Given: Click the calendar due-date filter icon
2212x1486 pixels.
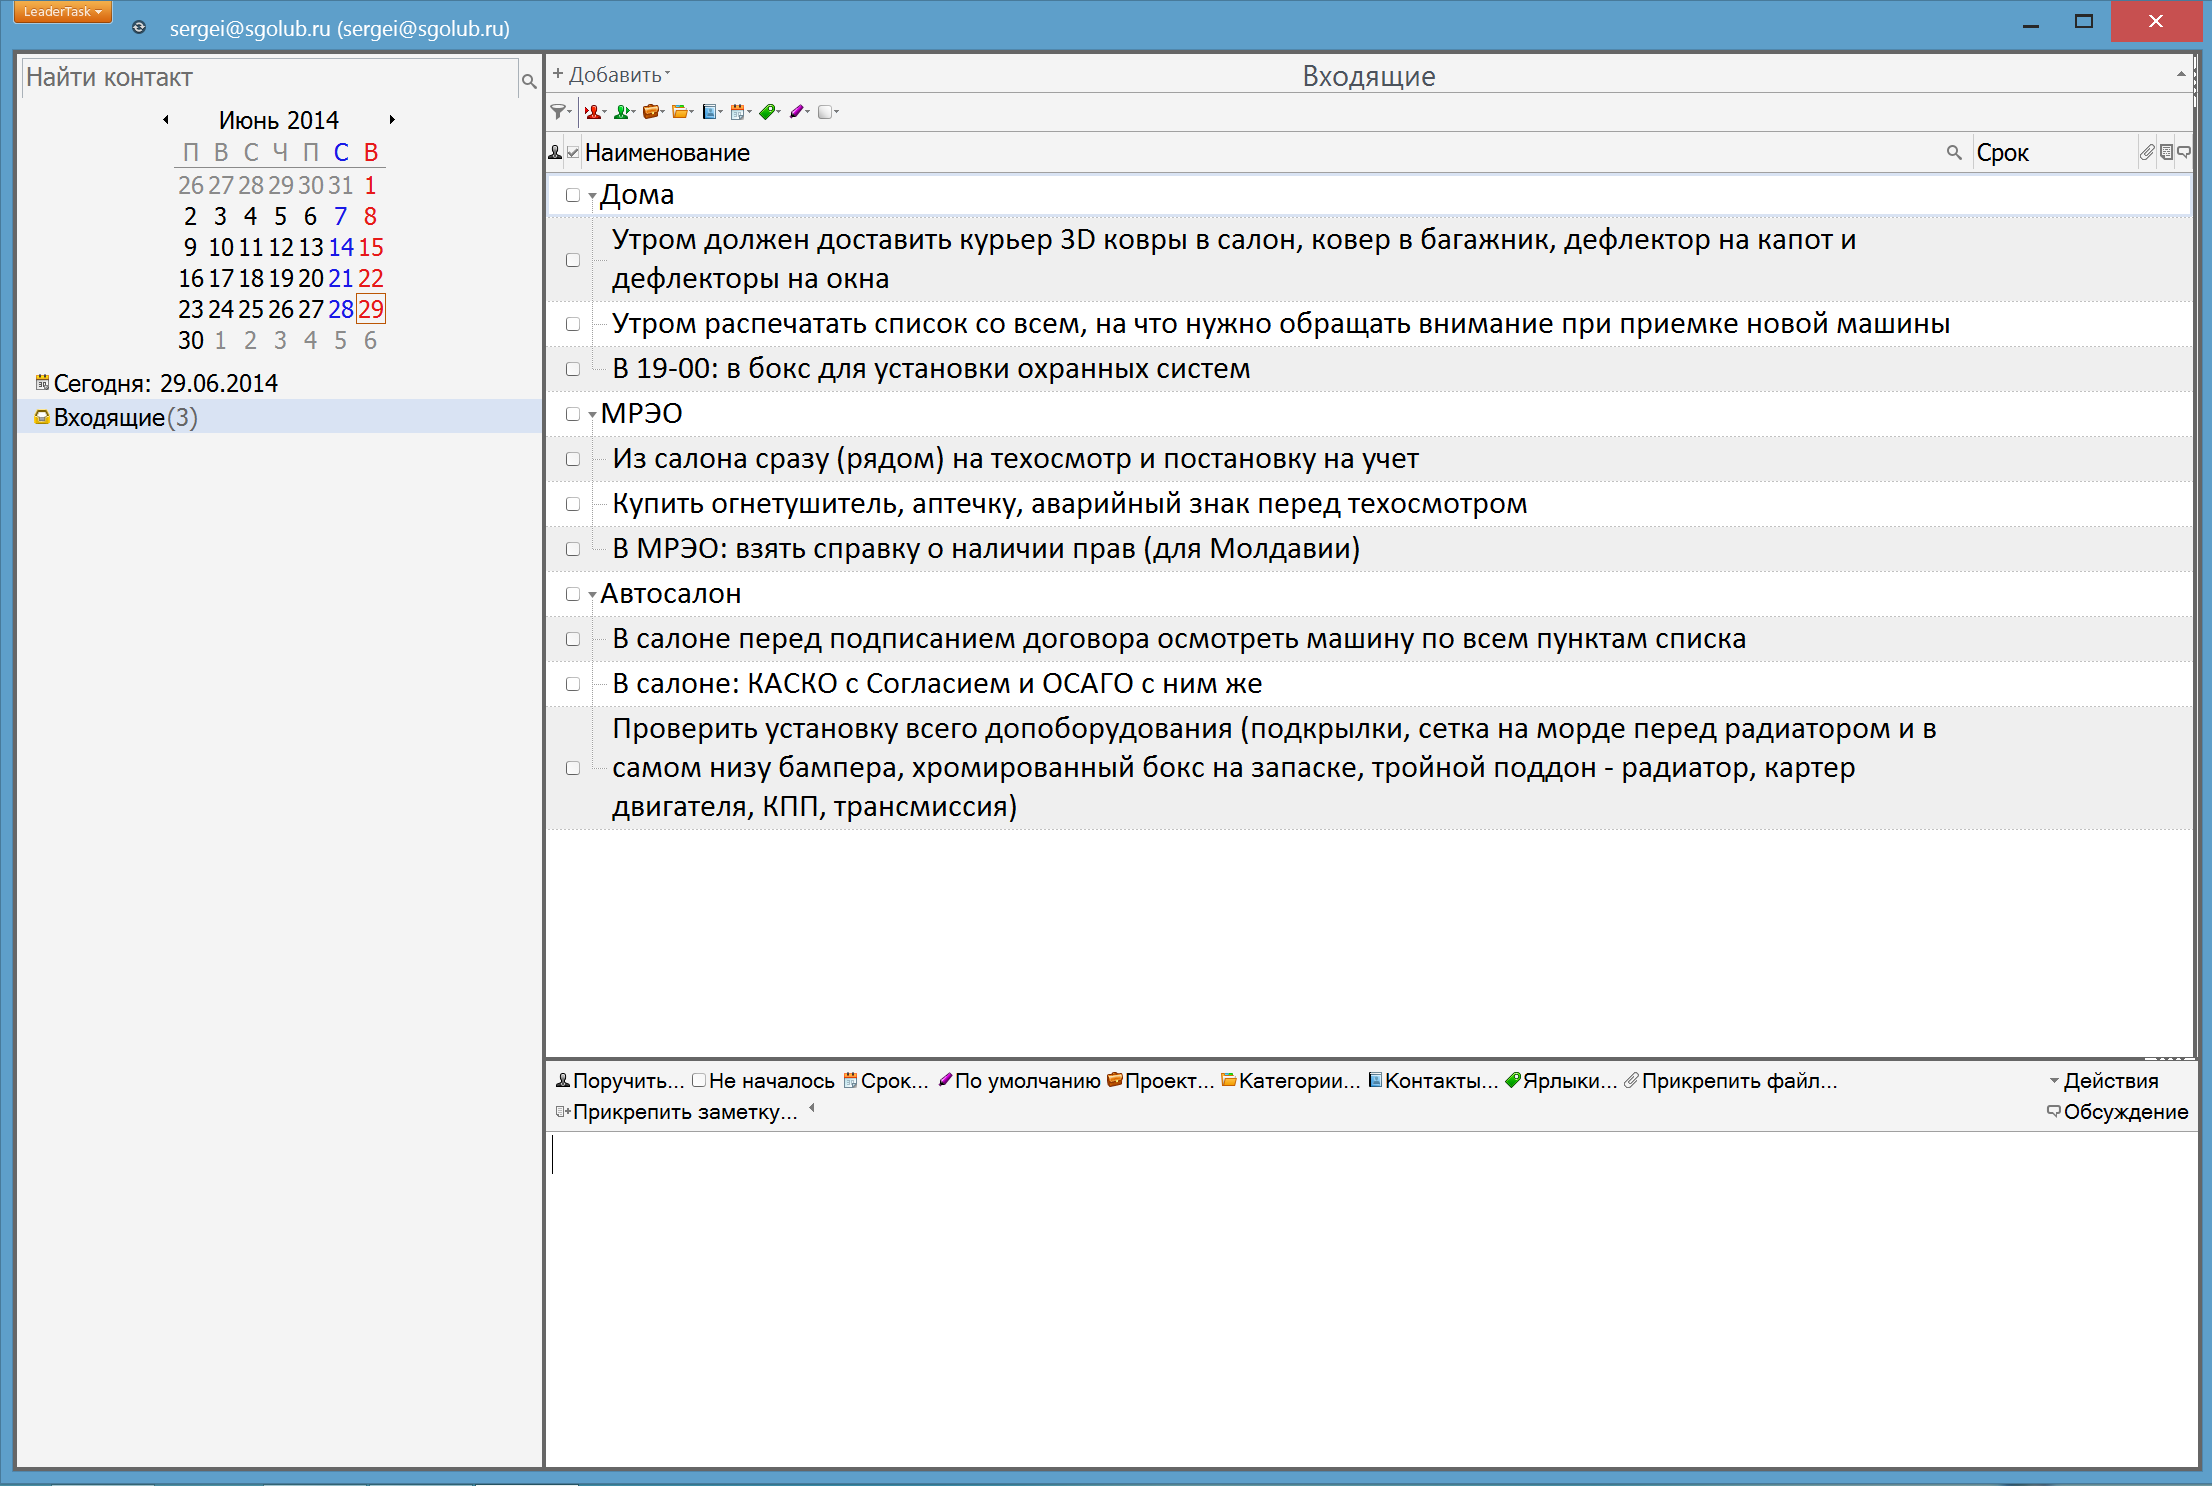Looking at the screenshot, I should [738, 112].
